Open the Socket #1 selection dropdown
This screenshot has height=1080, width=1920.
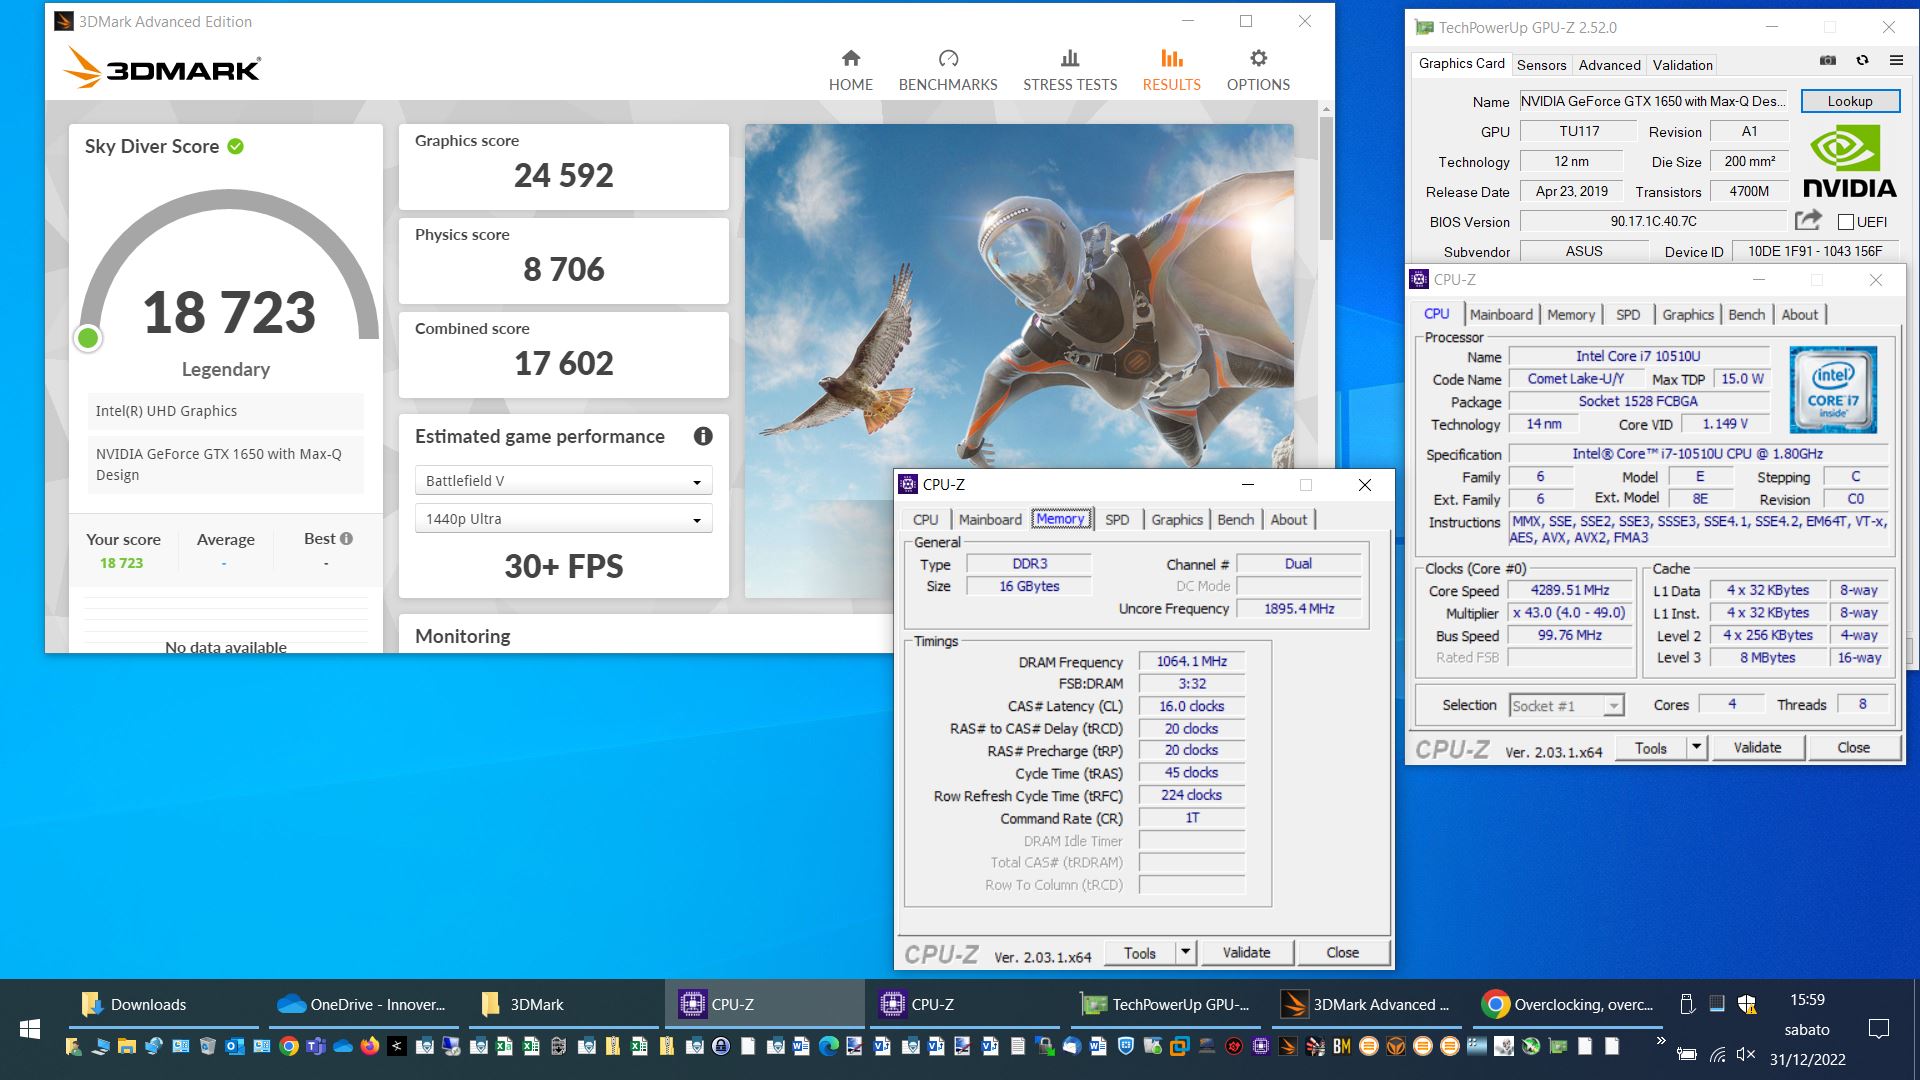tap(1566, 706)
